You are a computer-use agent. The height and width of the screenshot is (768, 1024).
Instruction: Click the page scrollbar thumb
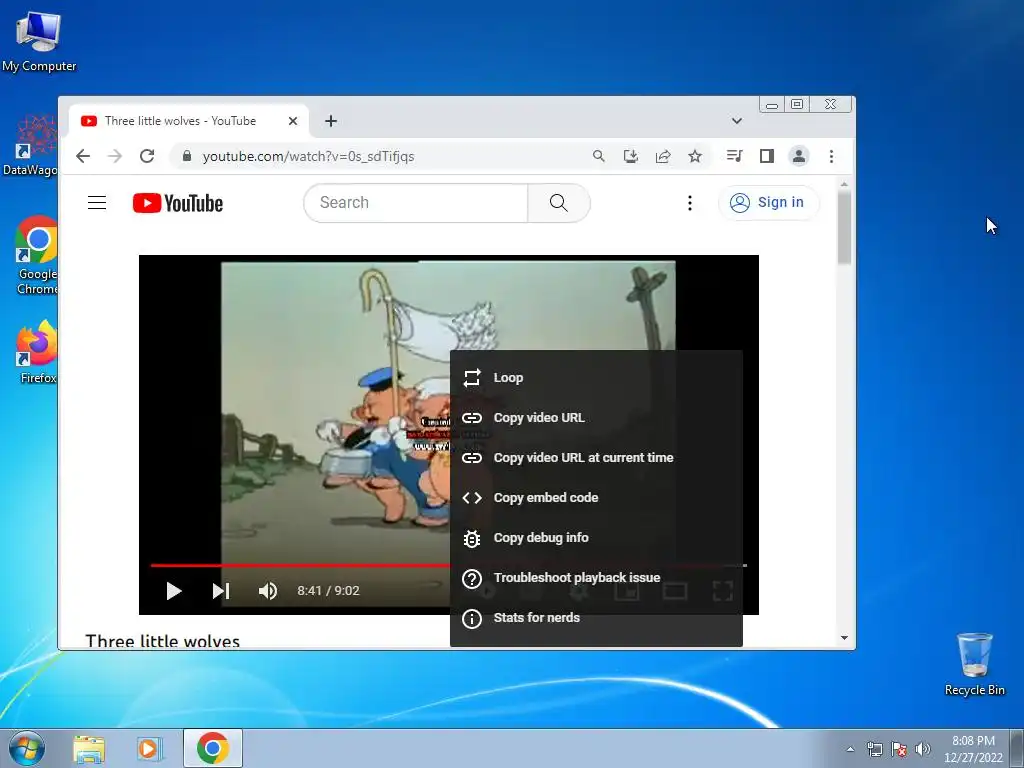(x=844, y=228)
